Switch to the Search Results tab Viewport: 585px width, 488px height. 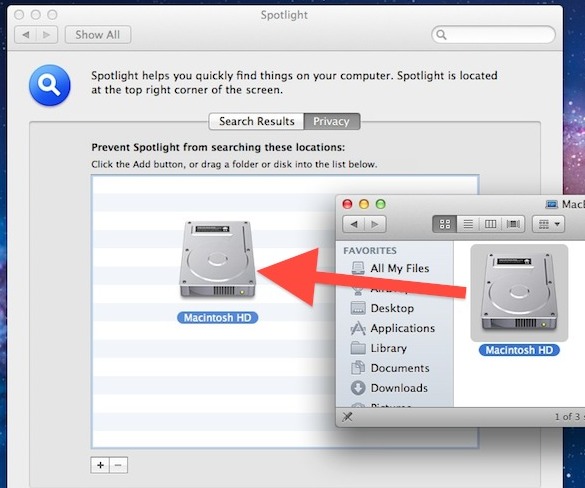point(257,121)
